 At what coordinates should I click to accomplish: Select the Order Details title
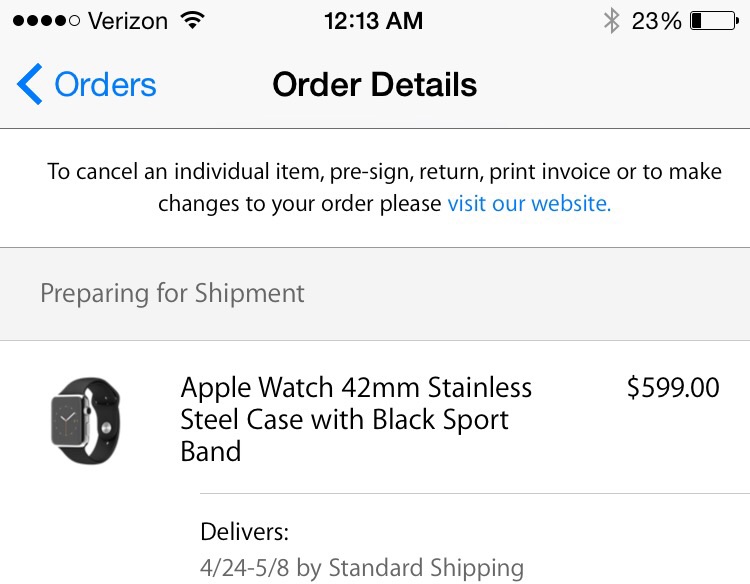click(375, 85)
